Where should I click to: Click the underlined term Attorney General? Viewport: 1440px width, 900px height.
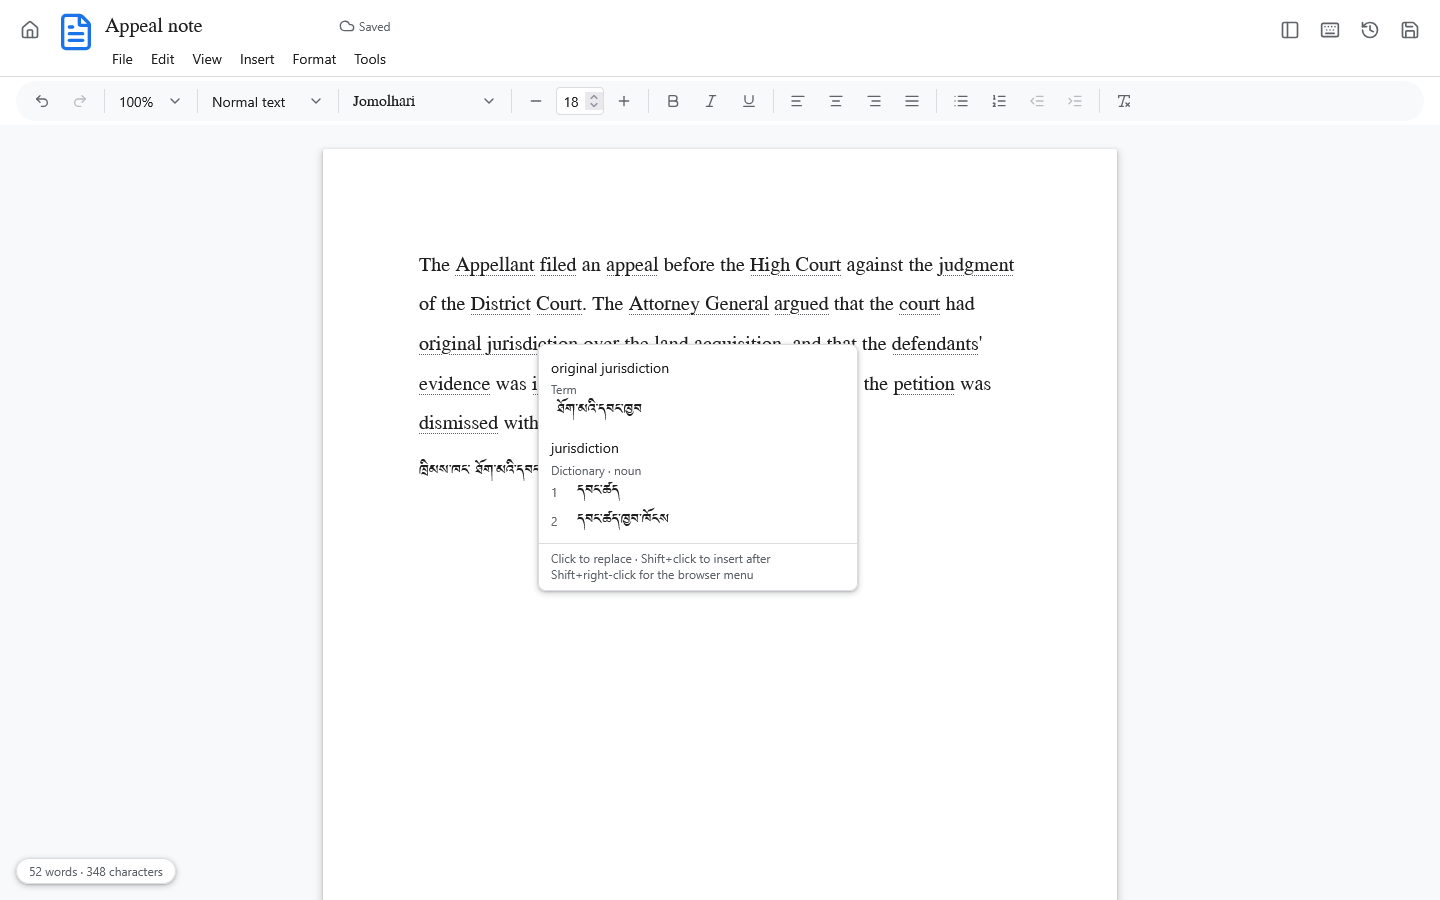(x=699, y=304)
